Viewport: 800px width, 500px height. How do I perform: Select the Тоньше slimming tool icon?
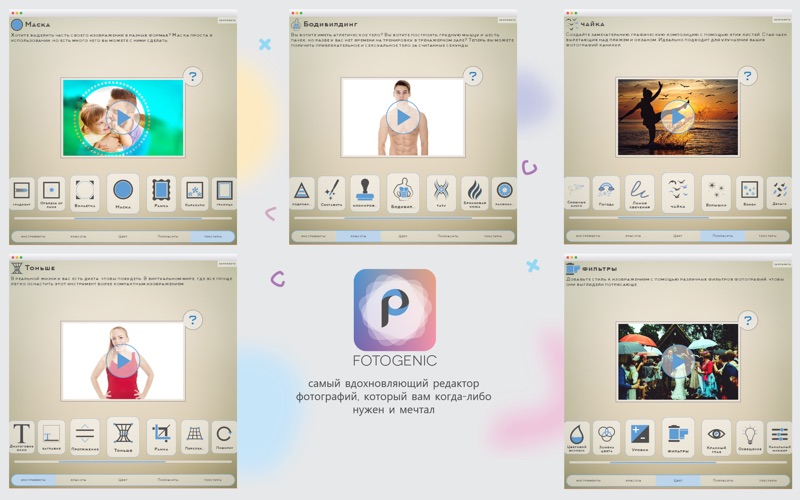123,437
